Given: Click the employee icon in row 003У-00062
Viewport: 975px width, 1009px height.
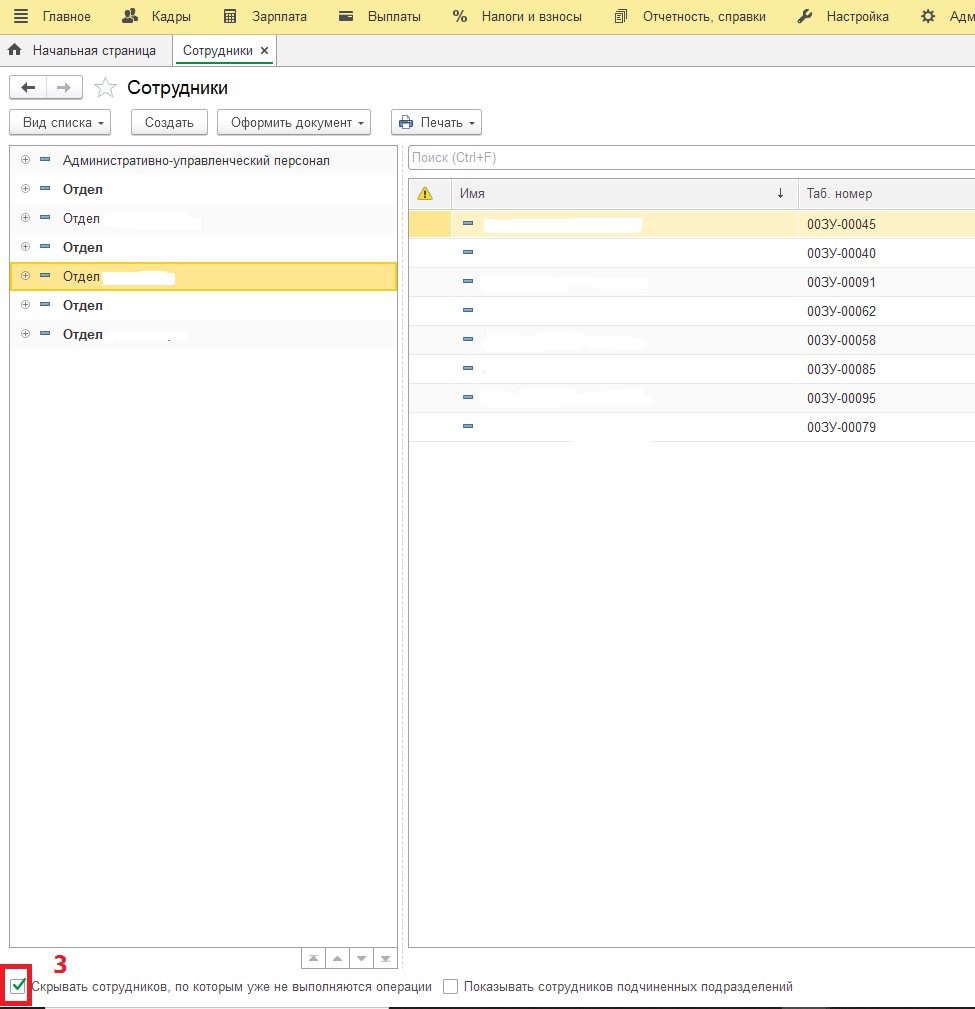Looking at the screenshot, I should pyautogui.click(x=468, y=310).
